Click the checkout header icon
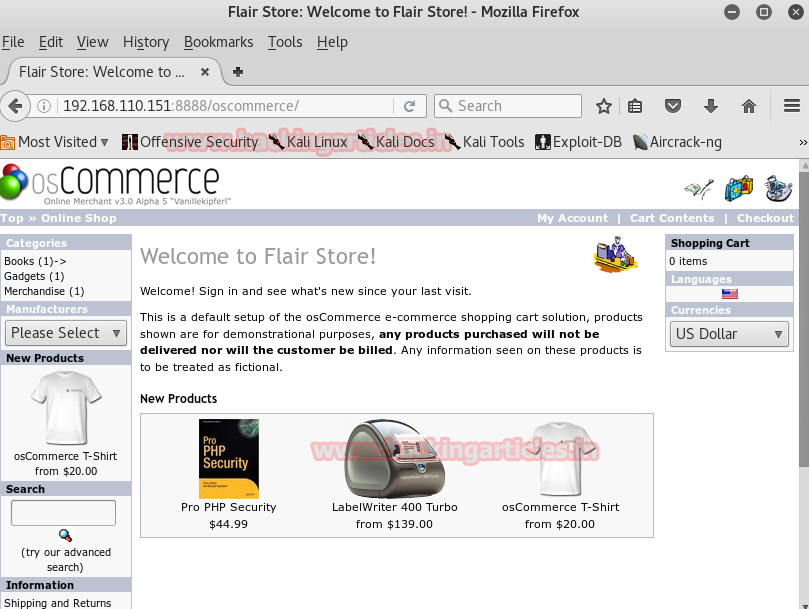Screen dimensions: 809x609 coord(778,188)
